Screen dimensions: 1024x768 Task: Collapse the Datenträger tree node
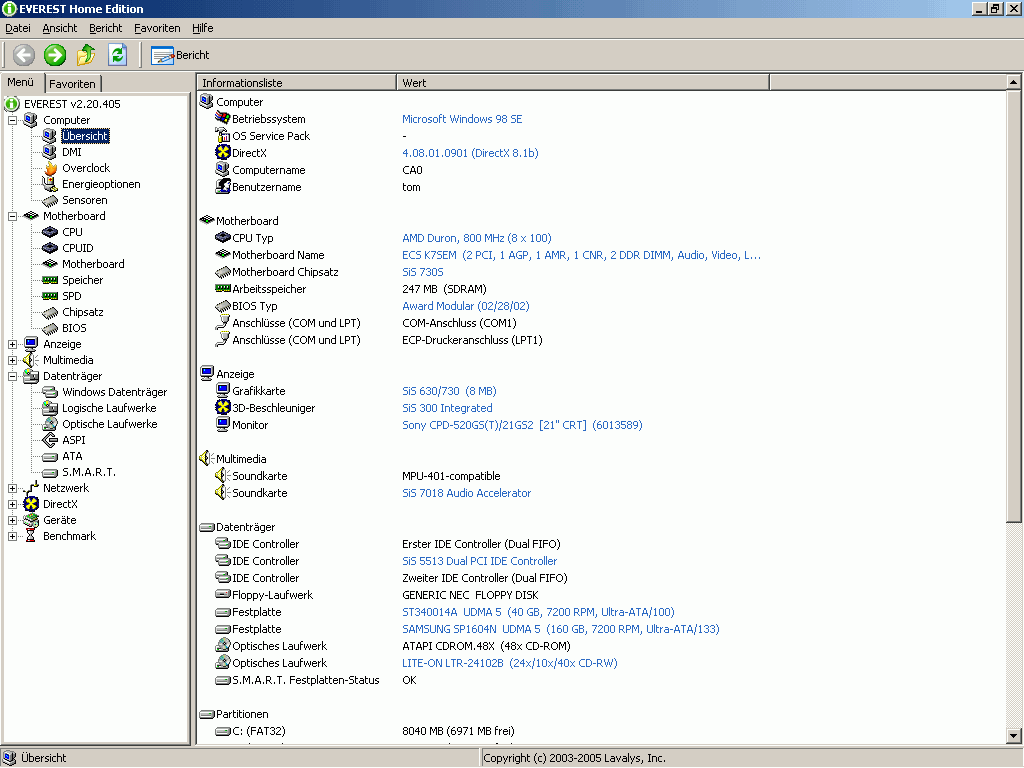pyautogui.click(x=12, y=376)
